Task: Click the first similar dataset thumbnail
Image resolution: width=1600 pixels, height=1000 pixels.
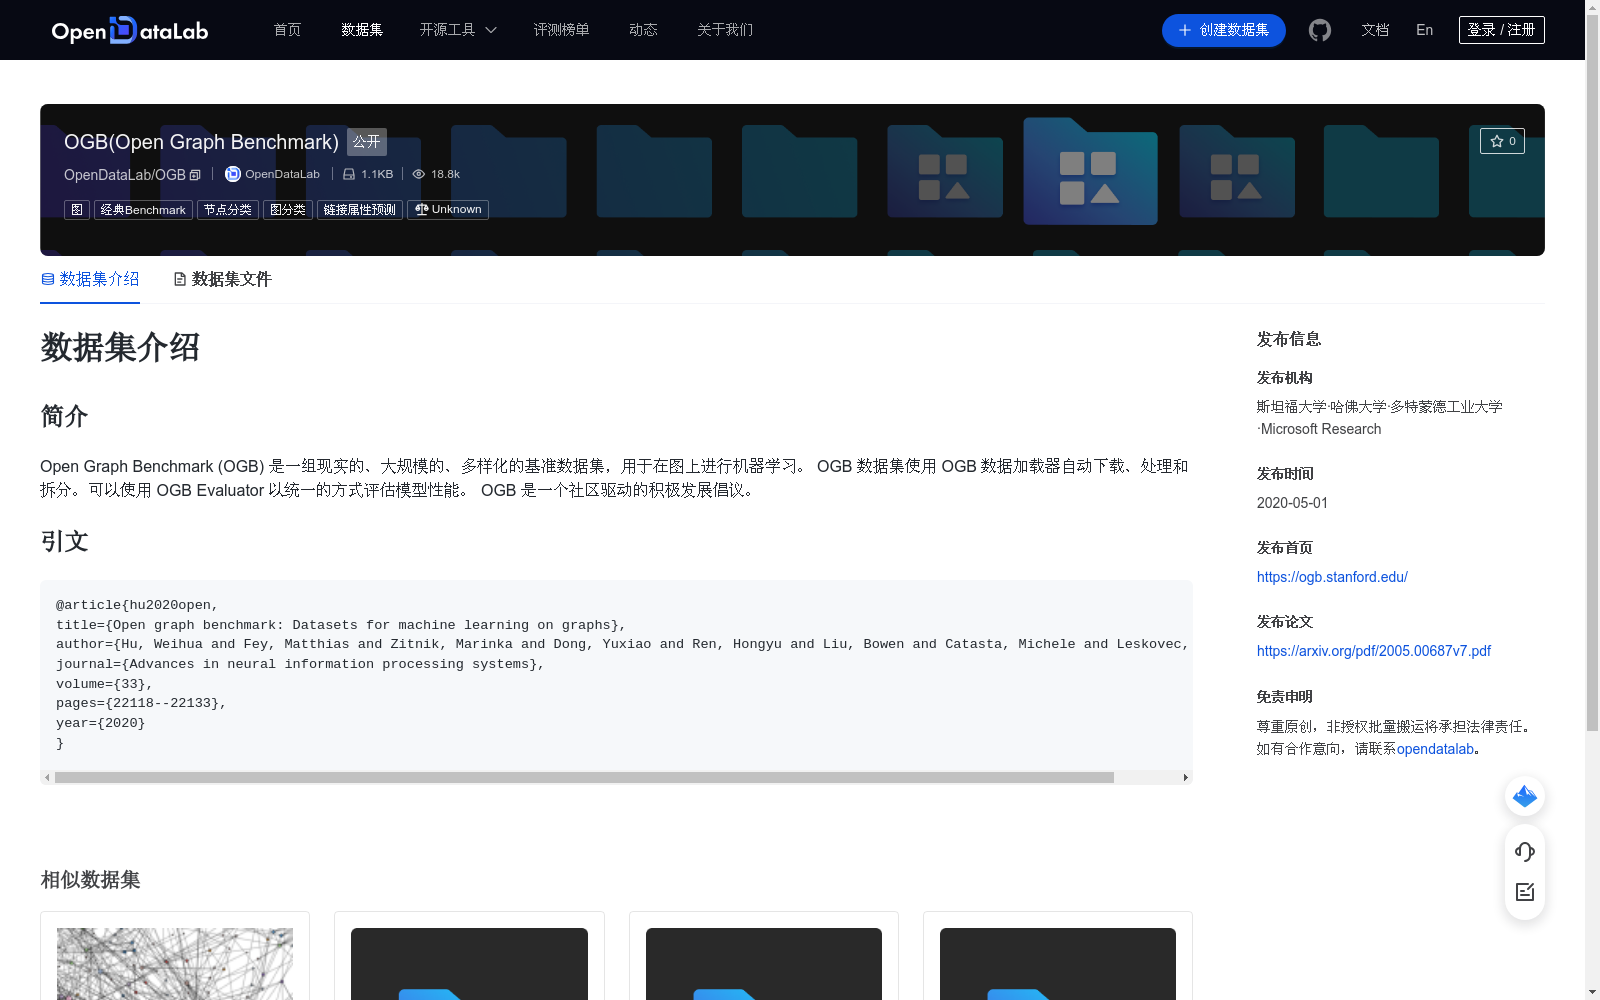Action: pos(174,963)
